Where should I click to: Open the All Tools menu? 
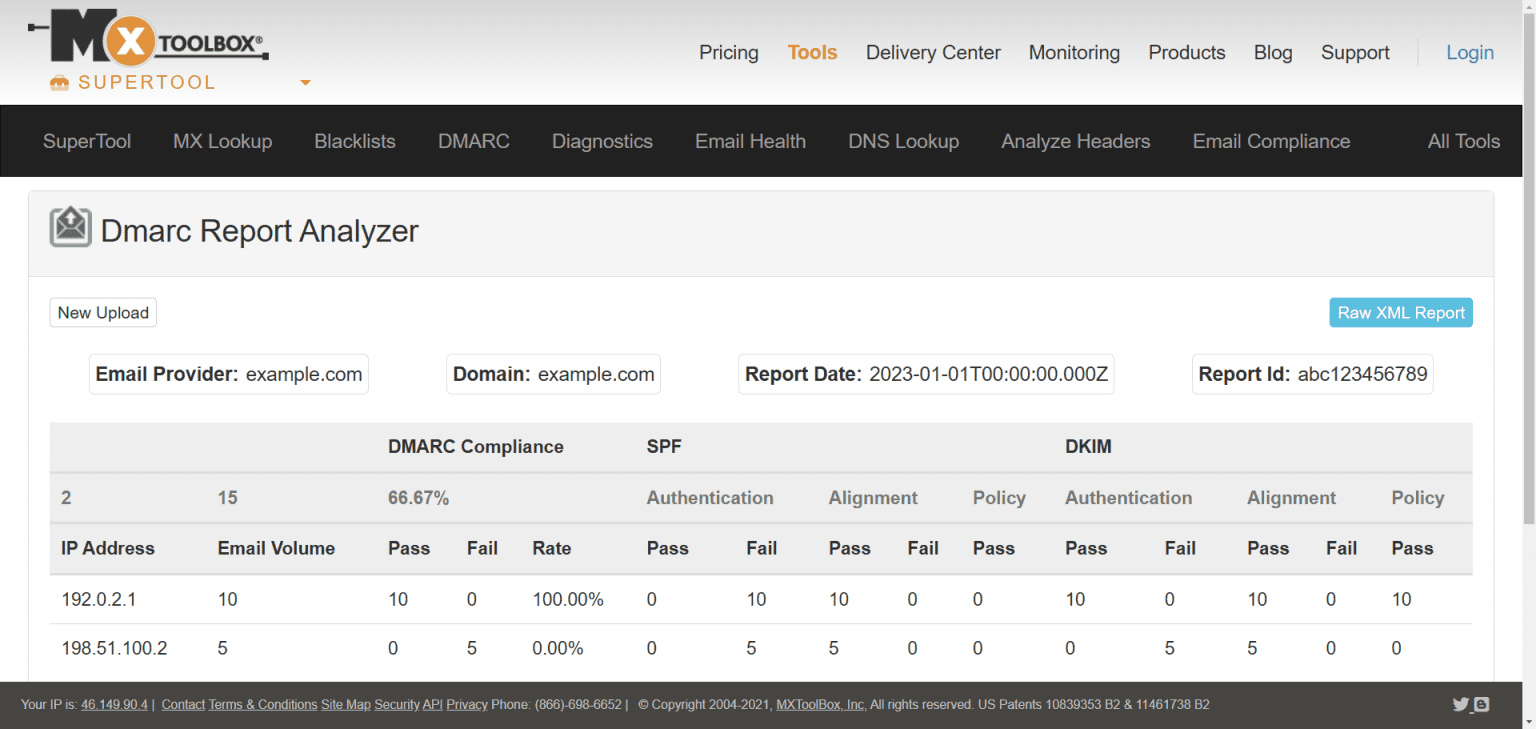click(1463, 141)
